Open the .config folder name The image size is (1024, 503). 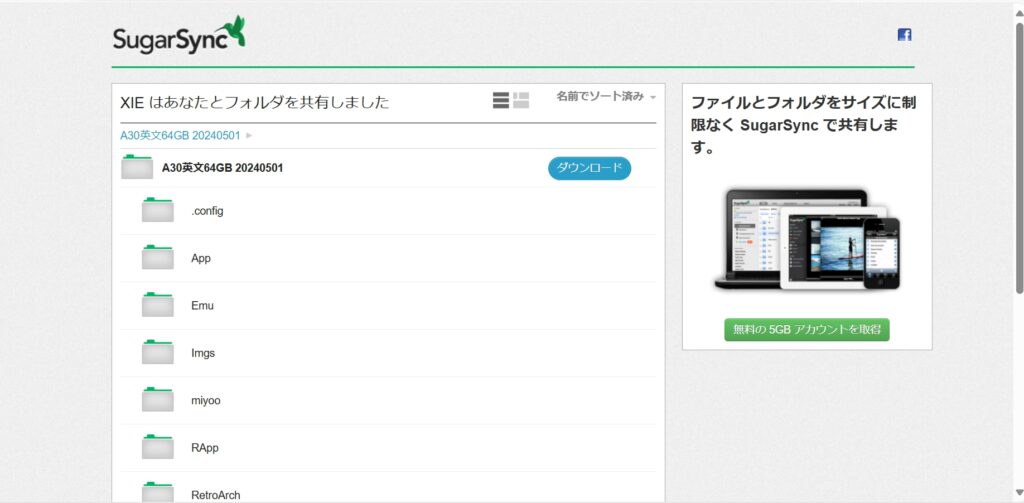pos(207,211)
